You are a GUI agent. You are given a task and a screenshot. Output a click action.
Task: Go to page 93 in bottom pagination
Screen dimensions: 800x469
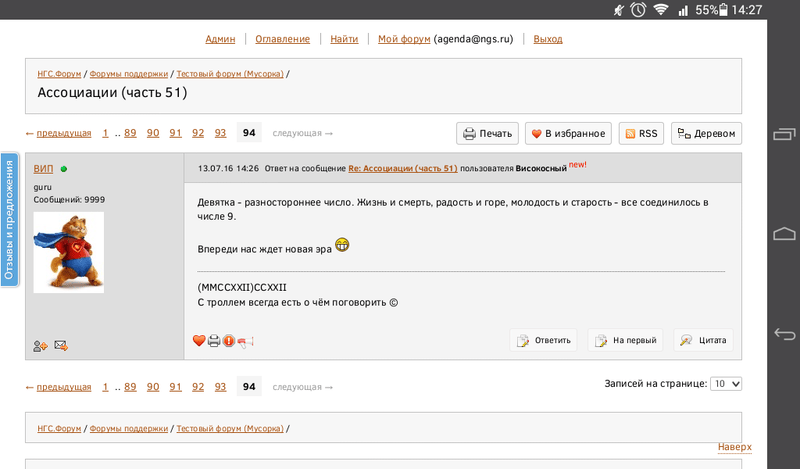[220, 387]
